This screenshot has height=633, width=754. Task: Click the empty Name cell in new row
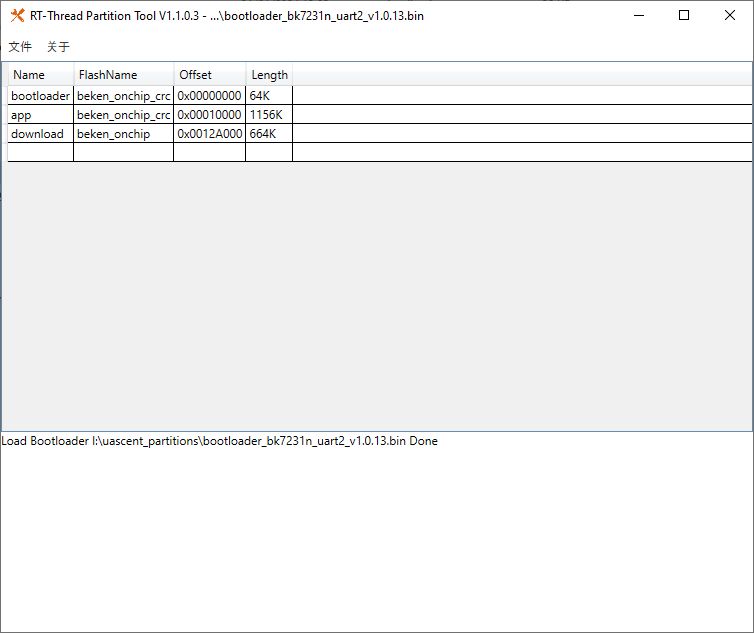pyautogui.click(x=40, y=152)
